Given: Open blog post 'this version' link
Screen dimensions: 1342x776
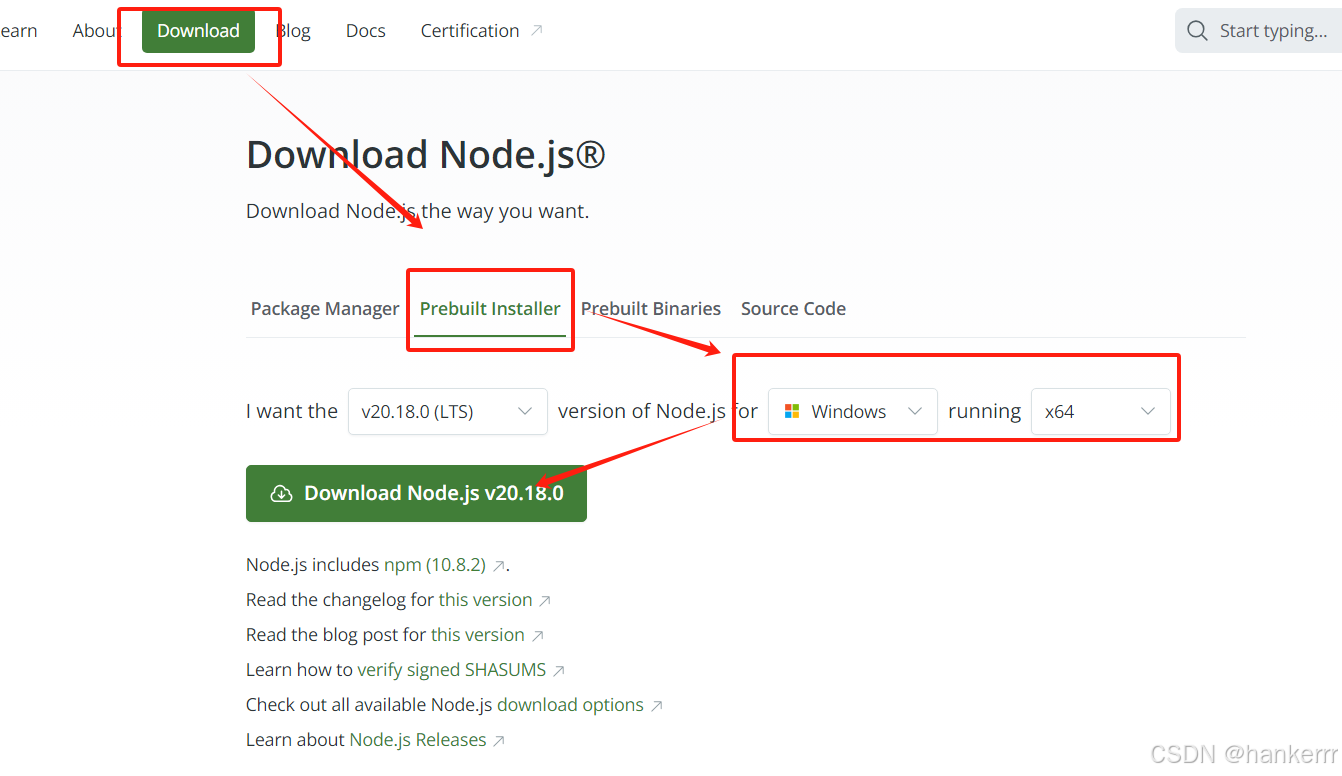Looking at the screenshot, I should coord(478,635).
